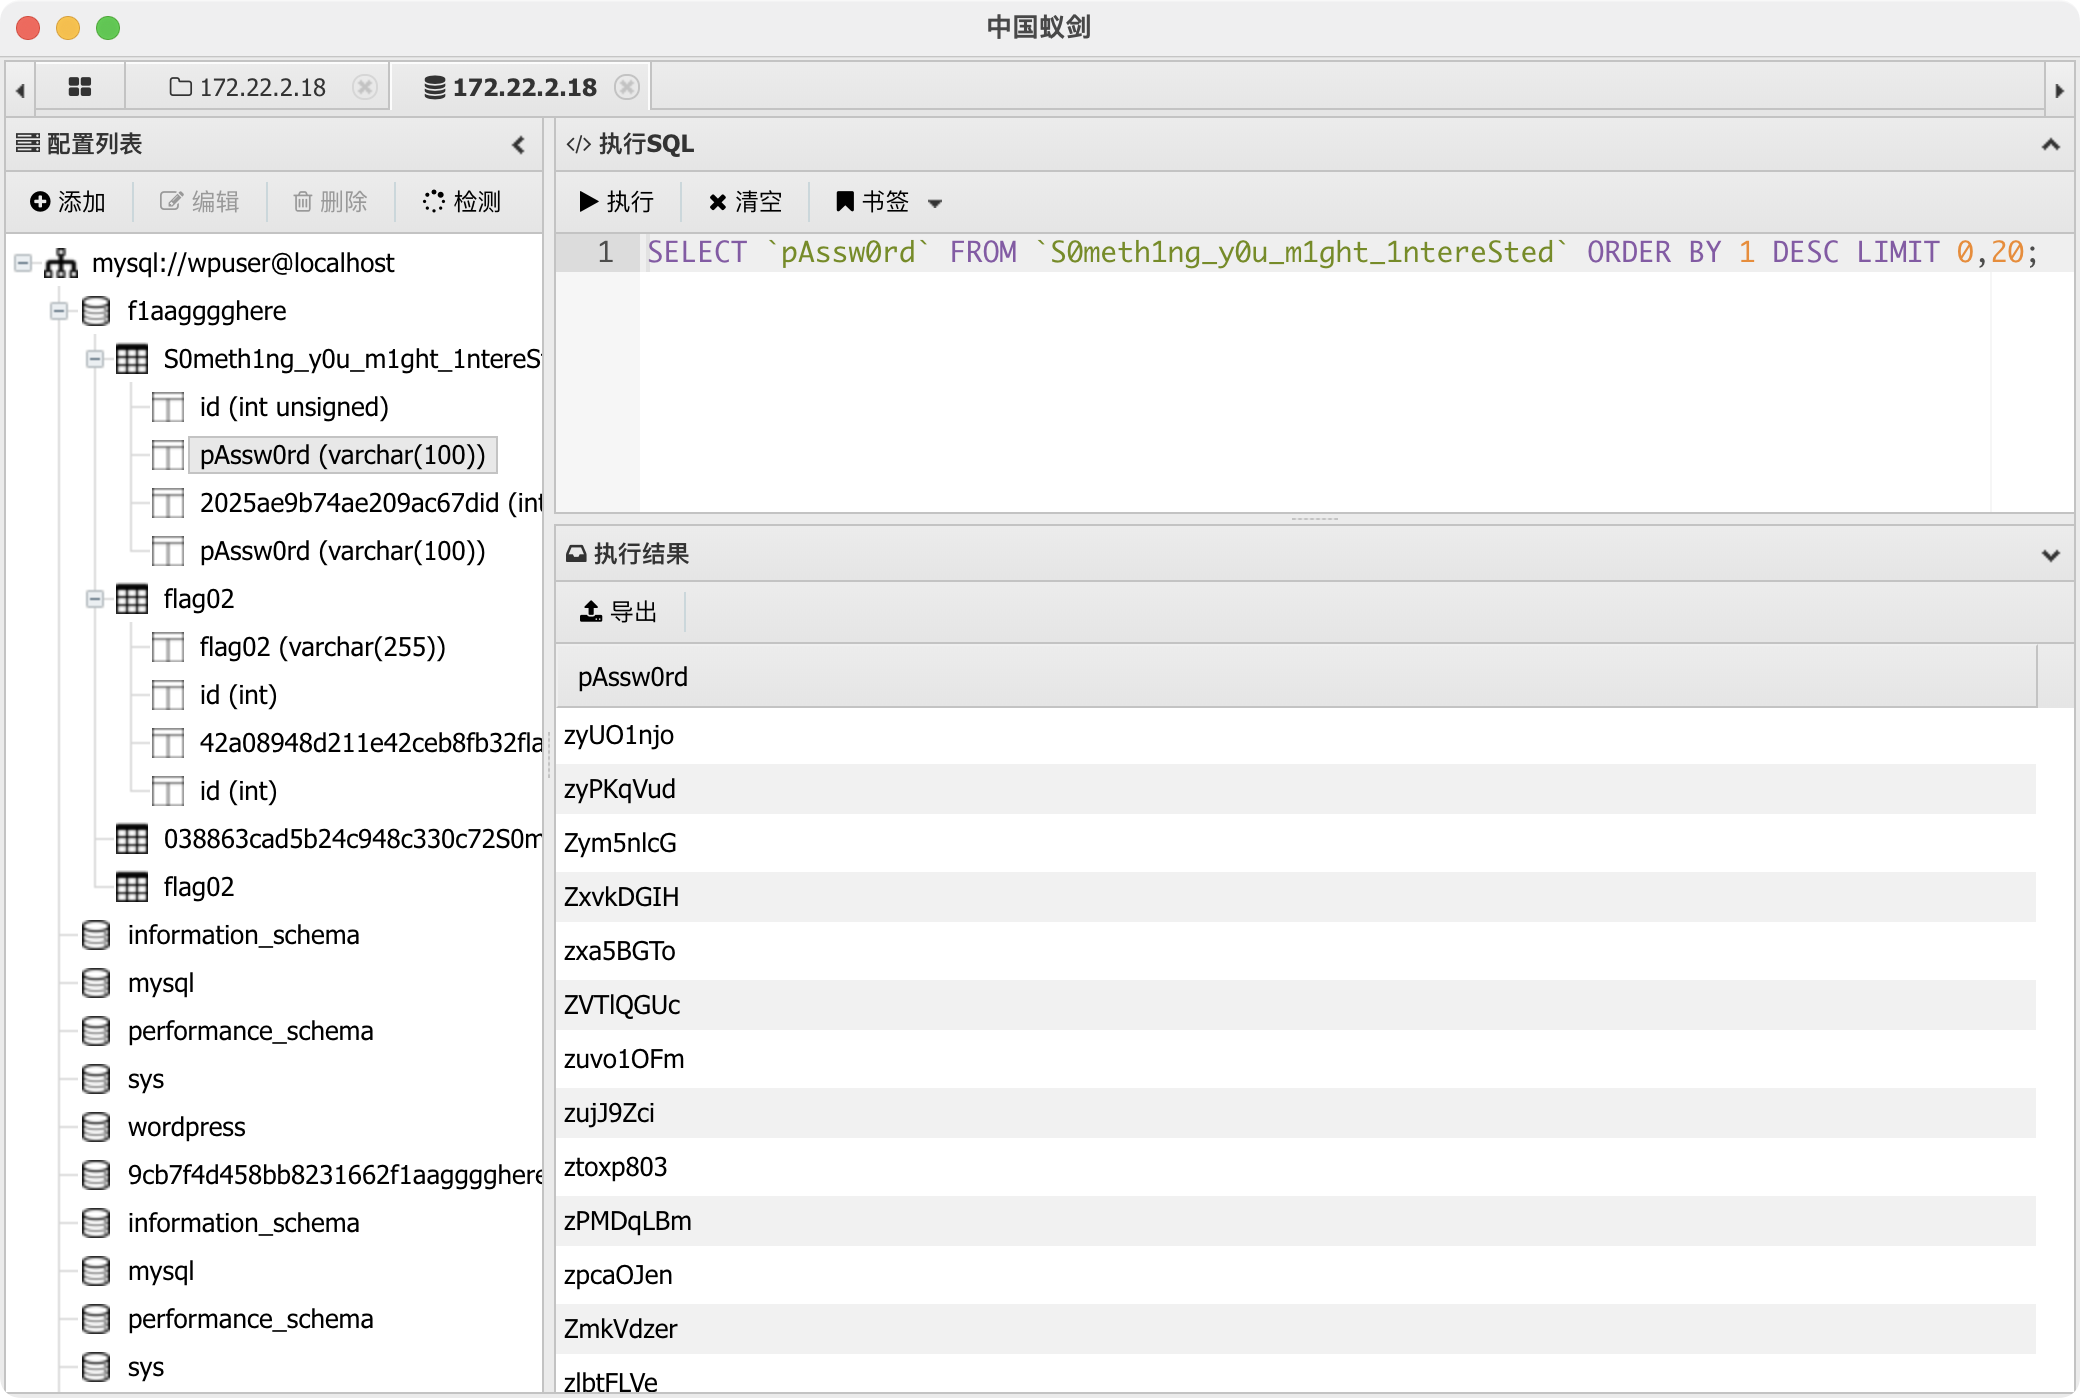
Task: Open the first performance_schema database
Action: [x=250, y=1031]
